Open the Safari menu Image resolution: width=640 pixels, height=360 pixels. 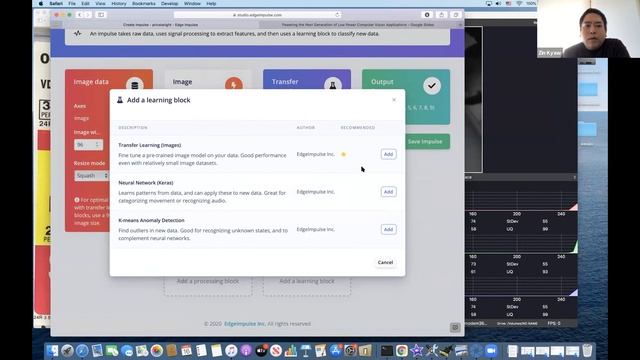[56, 4]
